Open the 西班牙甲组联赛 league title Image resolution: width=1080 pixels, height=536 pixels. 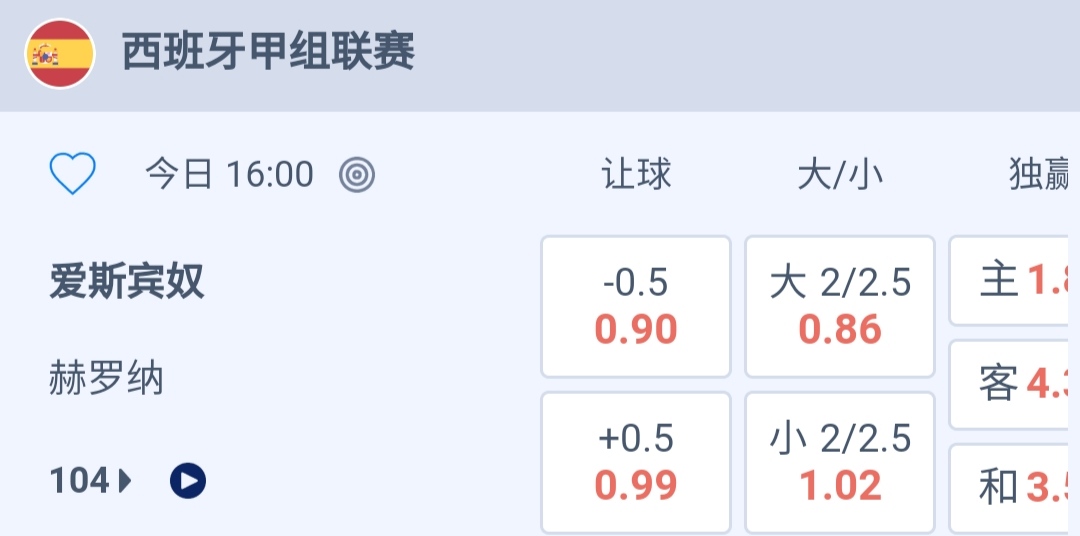[268, 52]
